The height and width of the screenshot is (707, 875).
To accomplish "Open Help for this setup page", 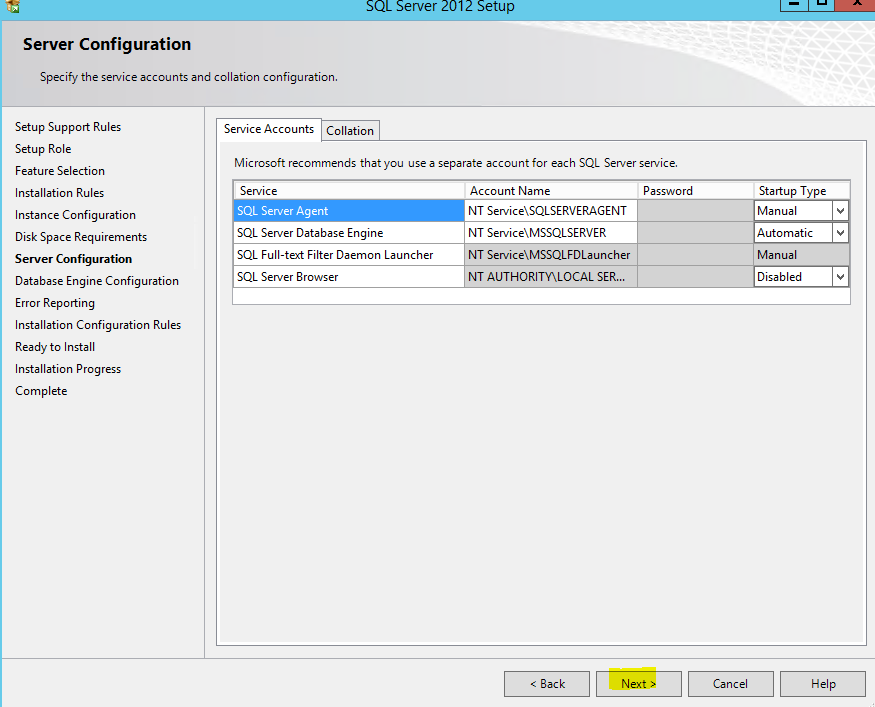I will point(823,684).
